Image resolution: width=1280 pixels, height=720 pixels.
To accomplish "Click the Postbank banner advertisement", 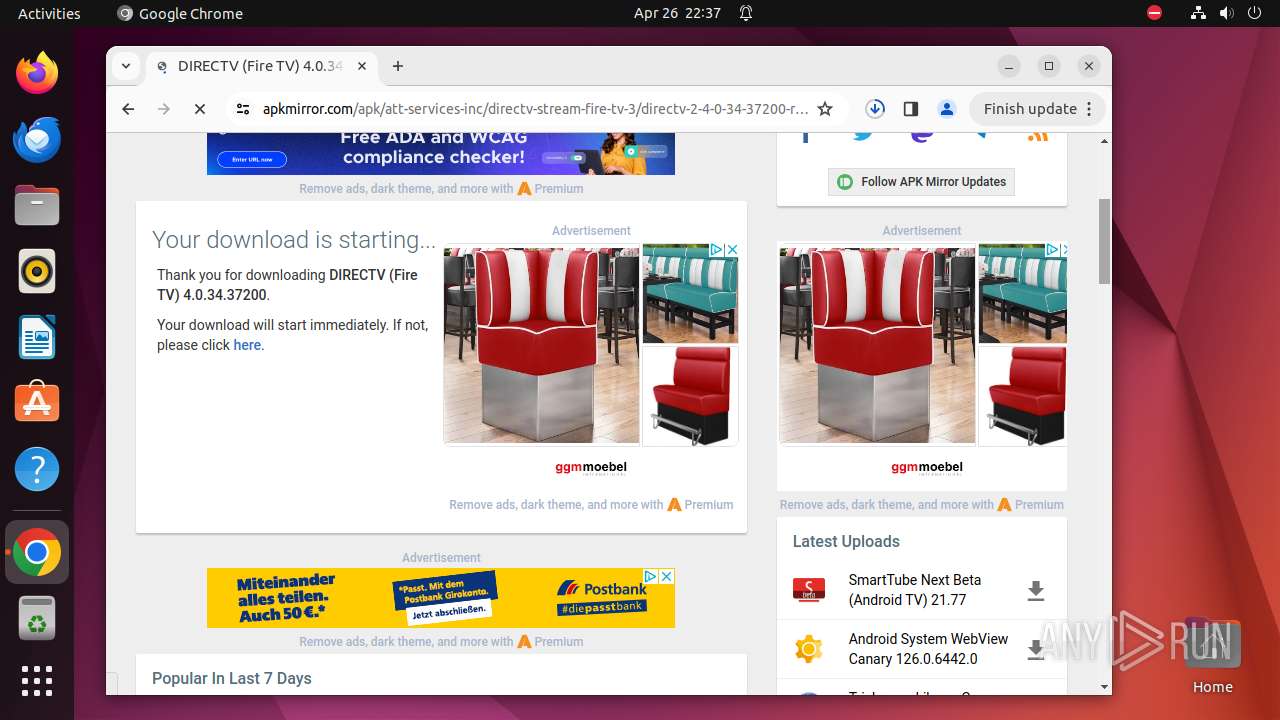I will [441, 598].
